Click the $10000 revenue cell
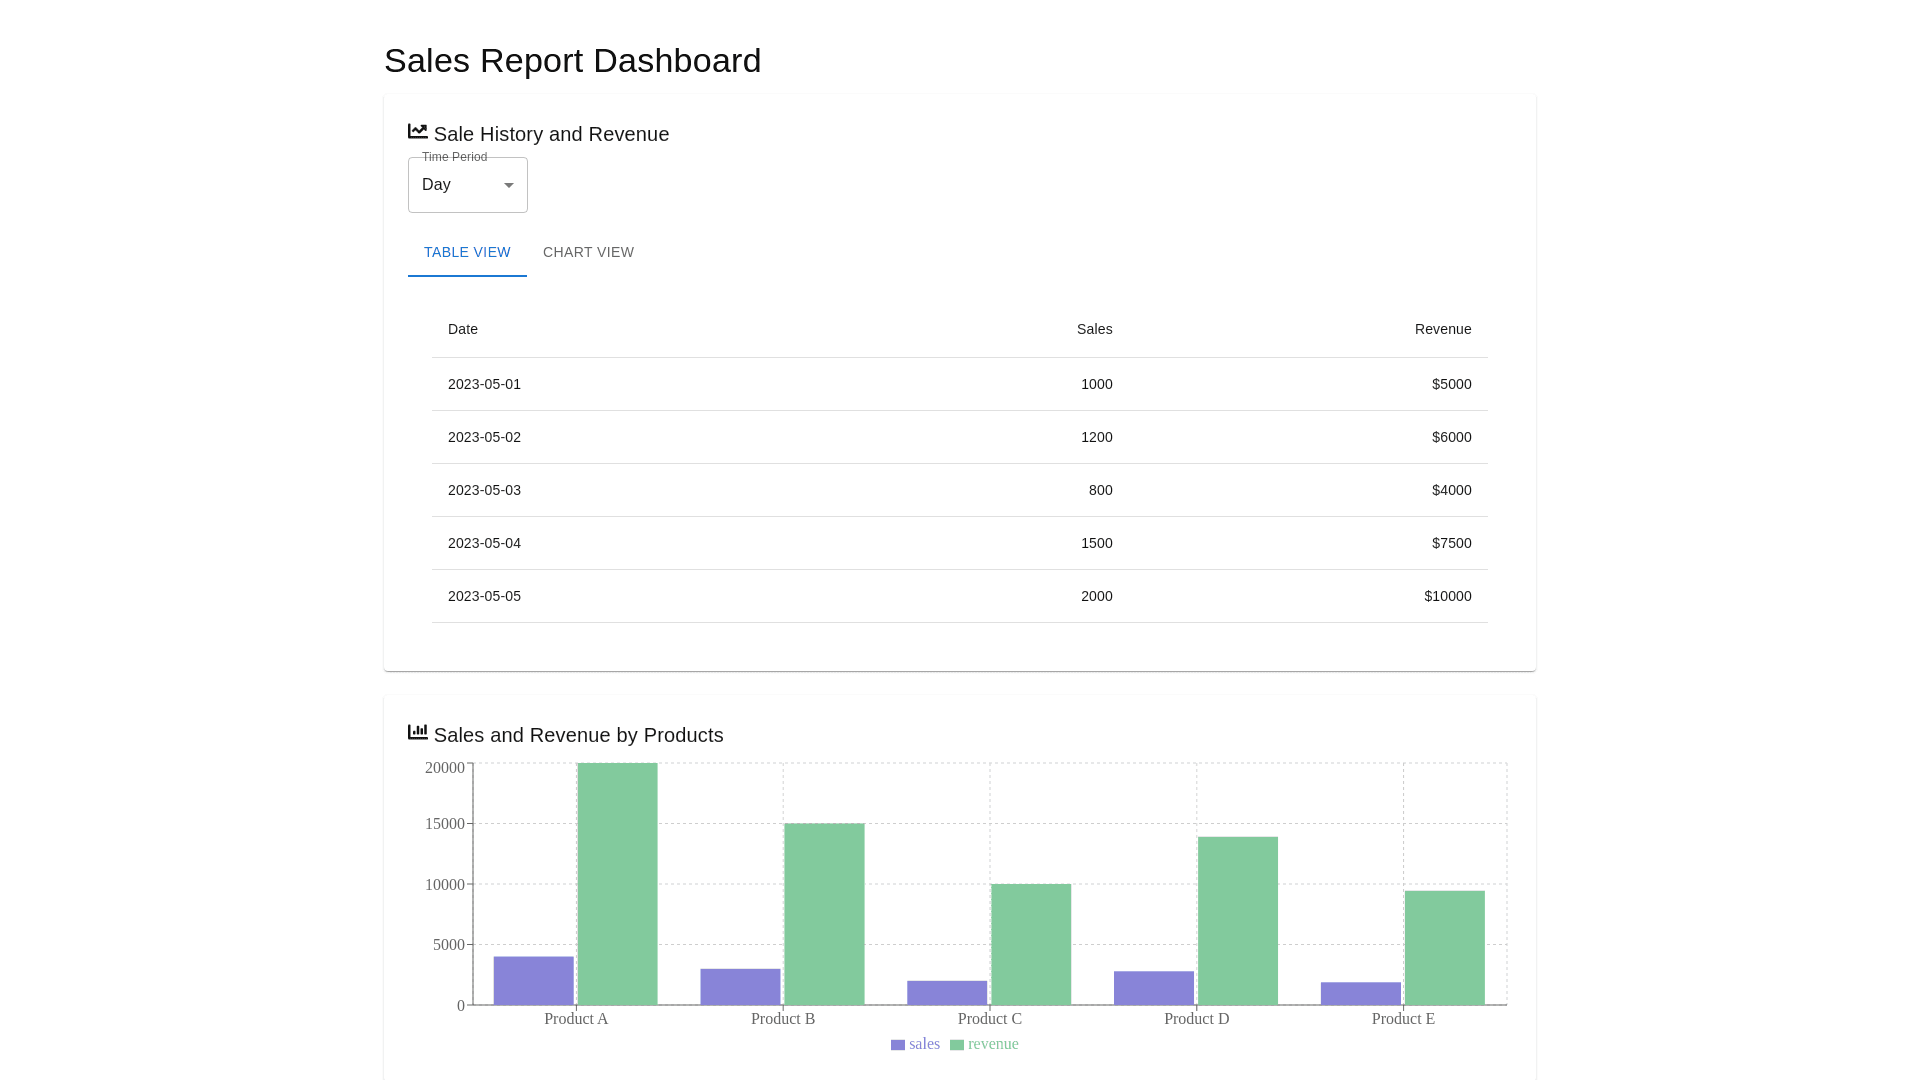 tap(1447, 596)
